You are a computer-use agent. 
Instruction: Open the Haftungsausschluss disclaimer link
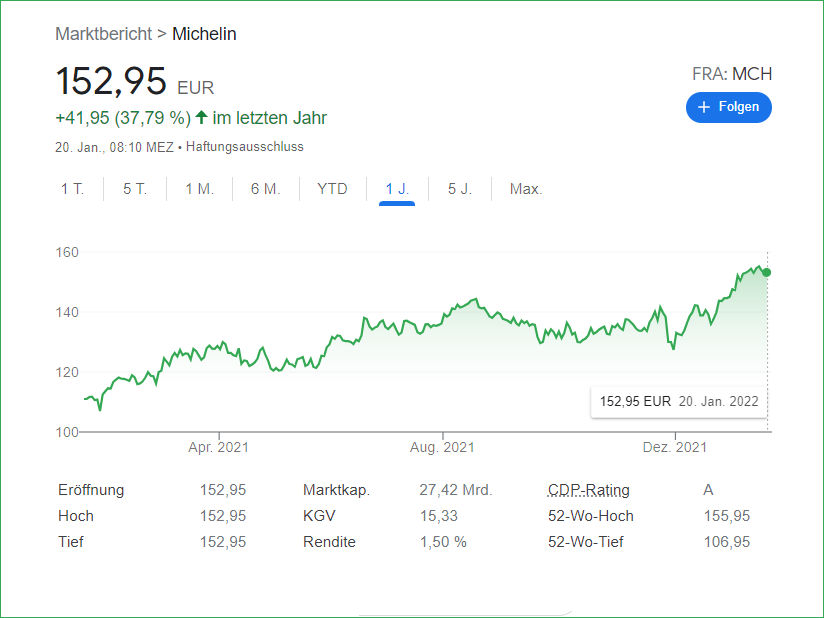click(x=245, y=147)
